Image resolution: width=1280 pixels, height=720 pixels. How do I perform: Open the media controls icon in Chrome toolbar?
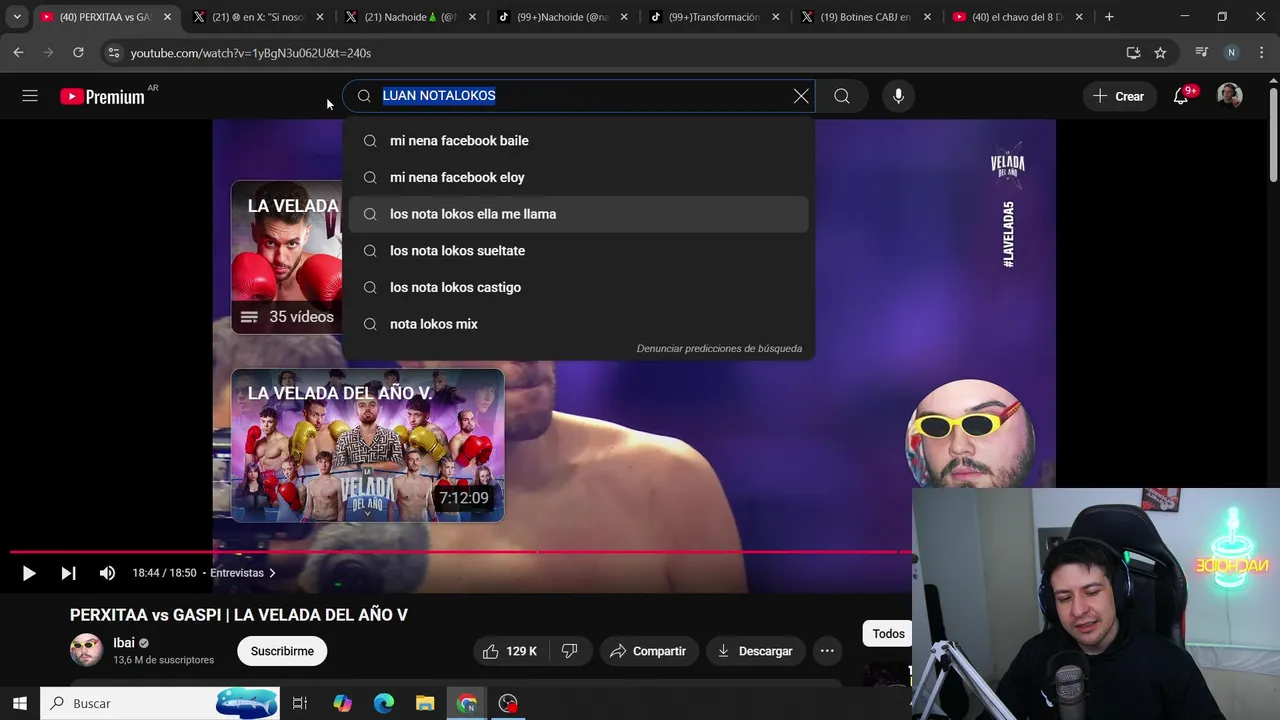click(x=1202, y=53)
